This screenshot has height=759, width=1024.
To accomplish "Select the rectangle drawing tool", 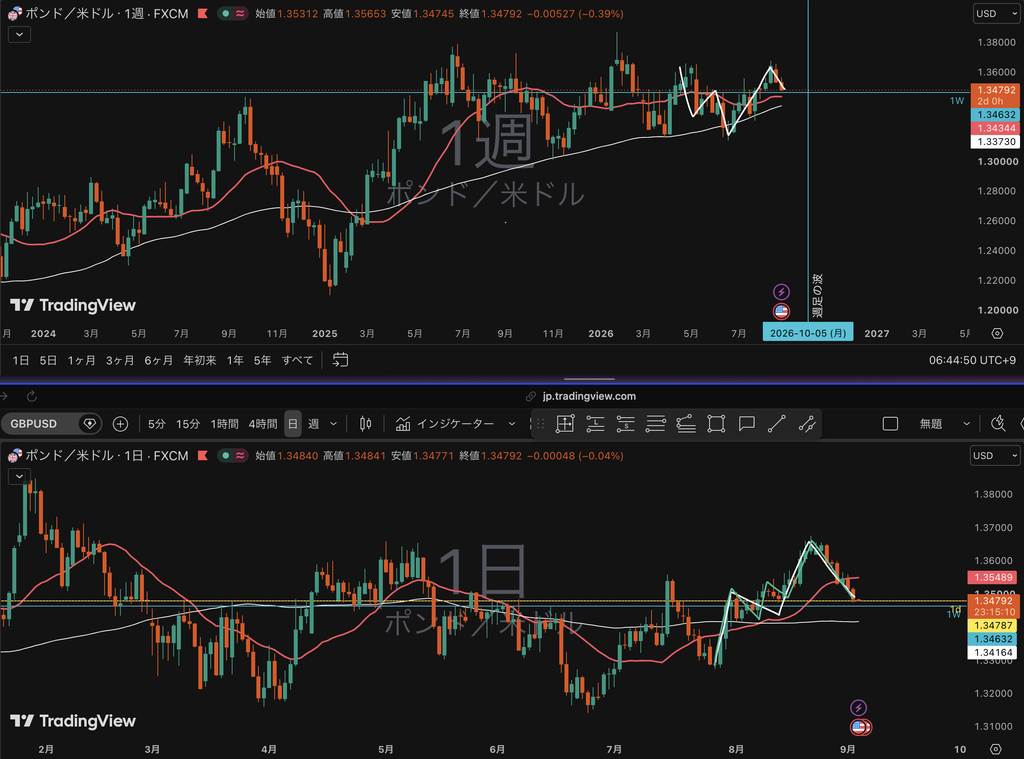I will [x=716, y=424].
